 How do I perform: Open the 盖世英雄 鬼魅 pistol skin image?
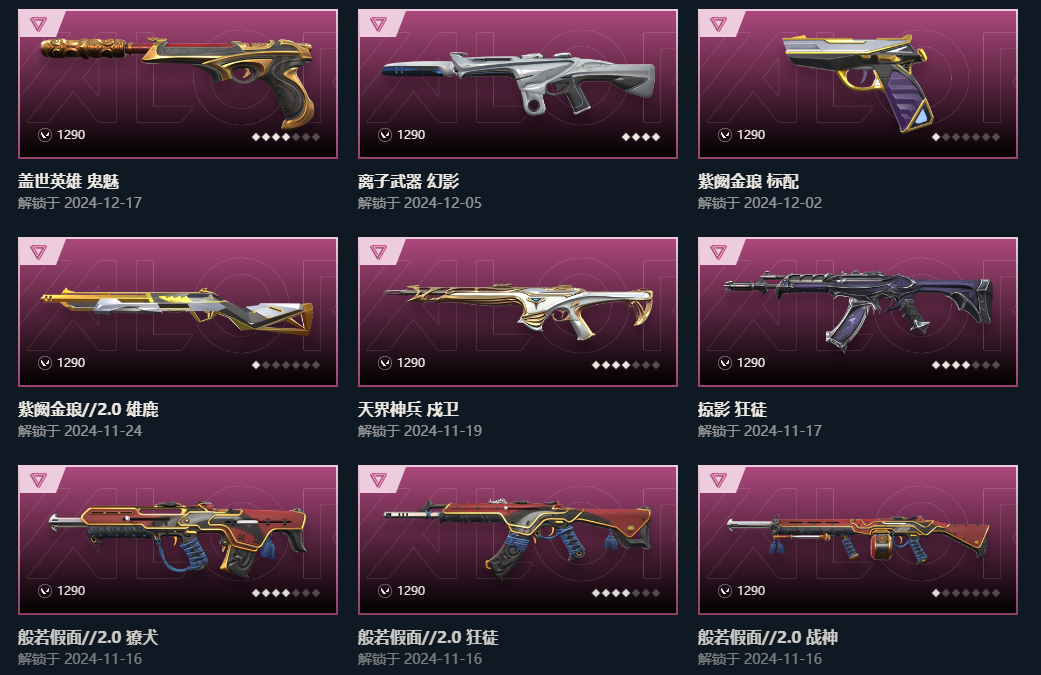tap(177, 81)
